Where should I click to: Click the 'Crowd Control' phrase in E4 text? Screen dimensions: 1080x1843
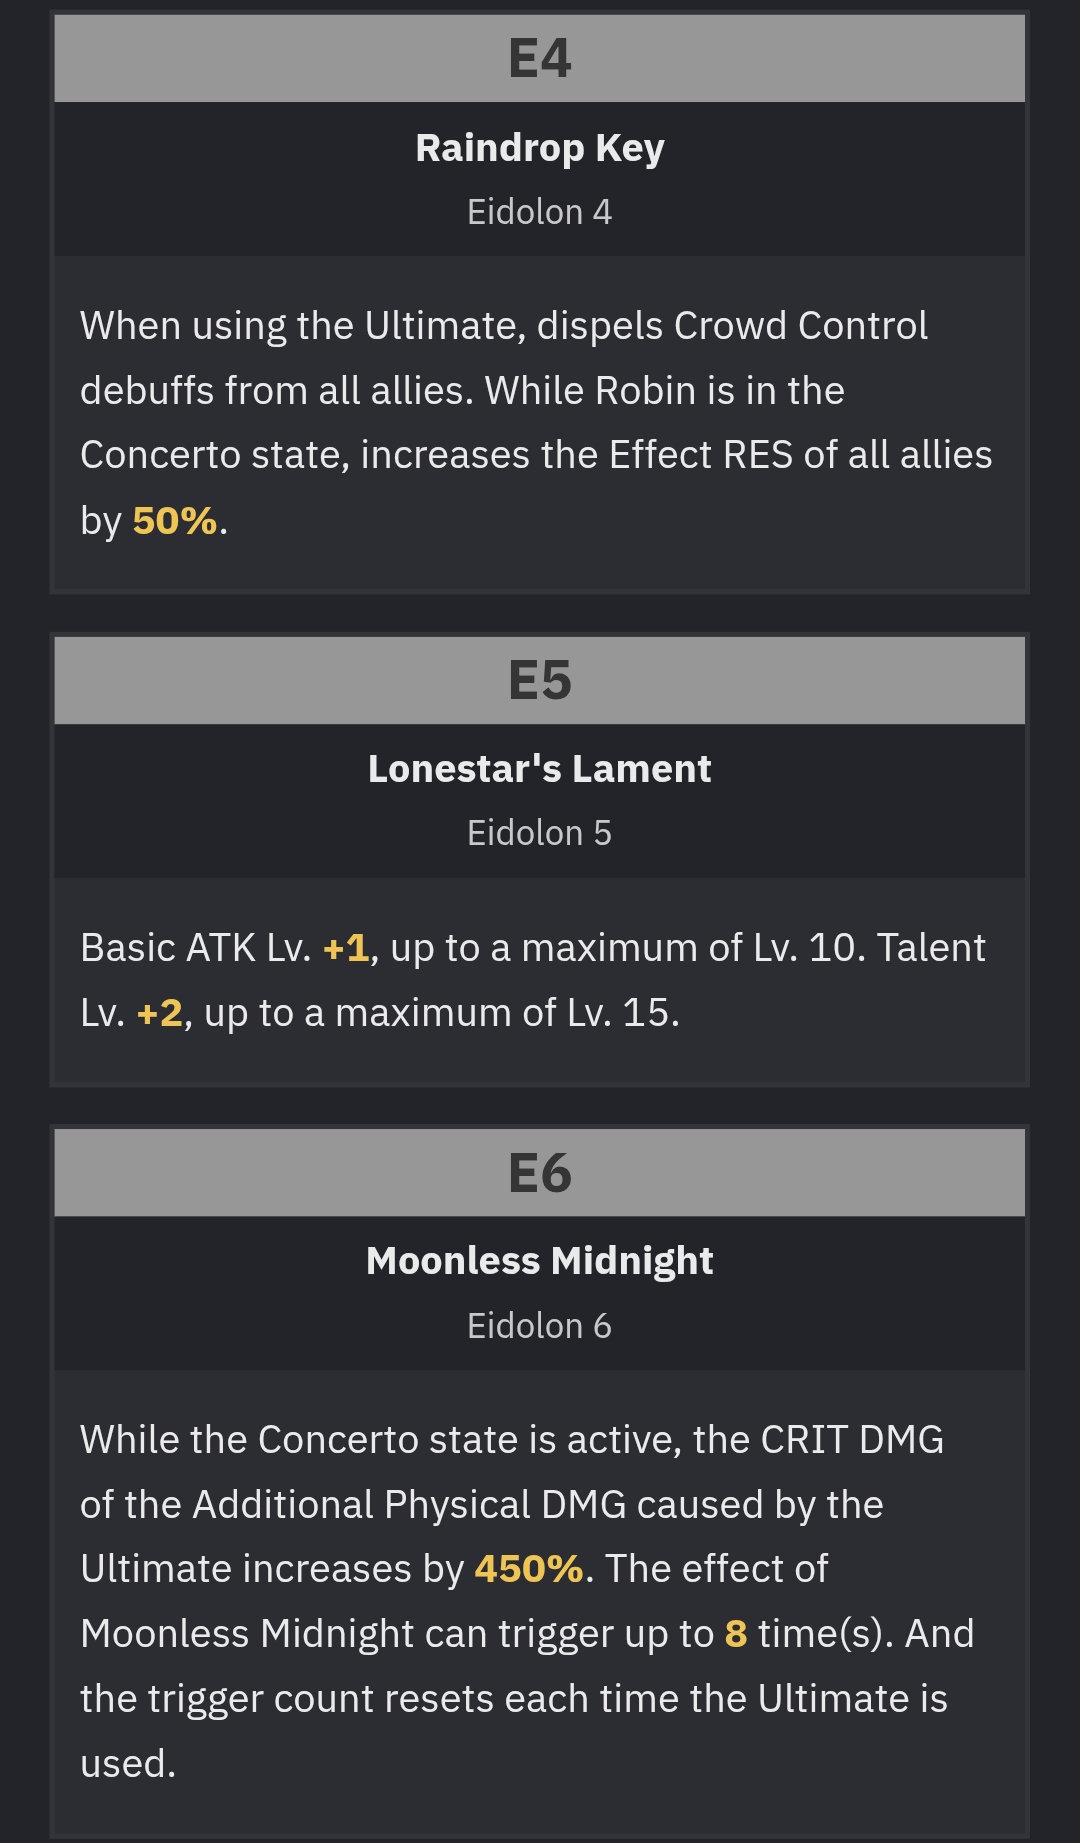click(801, 326)
